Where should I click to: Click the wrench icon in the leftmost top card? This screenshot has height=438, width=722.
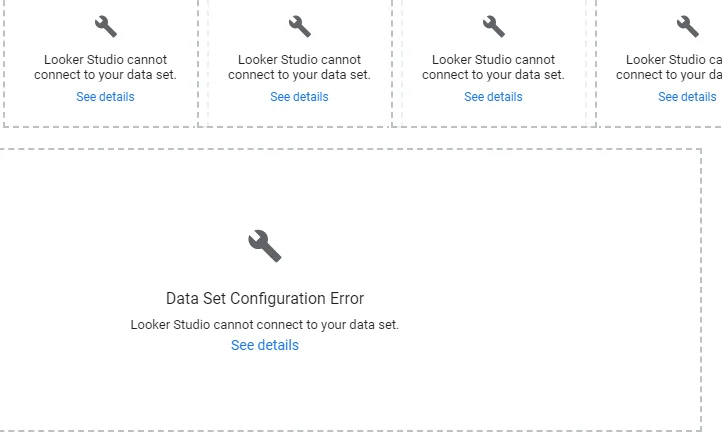pos(105,26)
